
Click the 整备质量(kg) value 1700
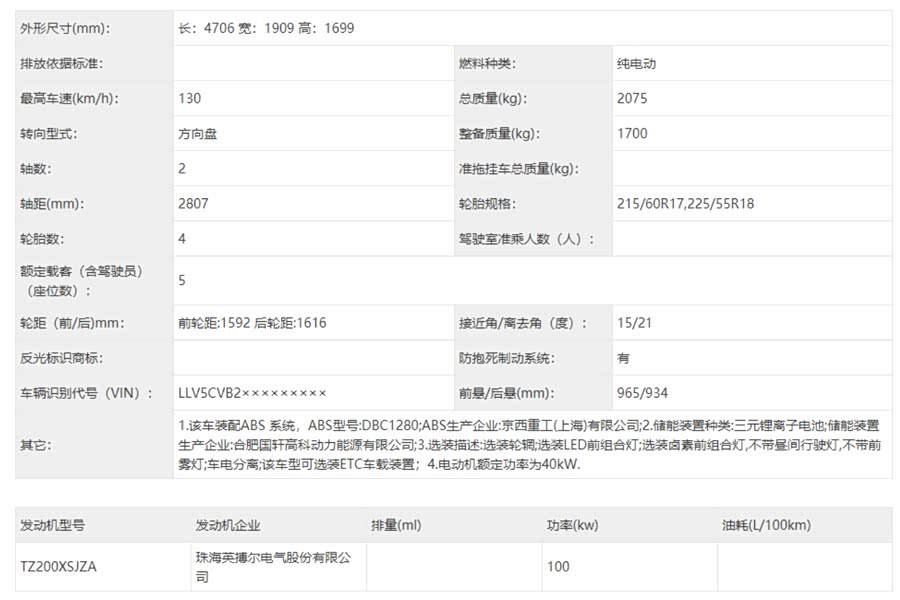(632, 133)
